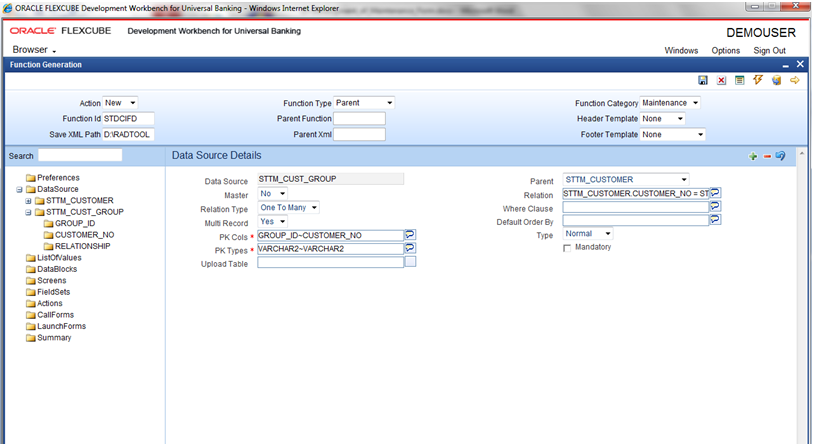Viewport: 813px width, 444px height.
Task: Click the Upload Table text field
Action: pyautogui.click(x=330, y=262)
